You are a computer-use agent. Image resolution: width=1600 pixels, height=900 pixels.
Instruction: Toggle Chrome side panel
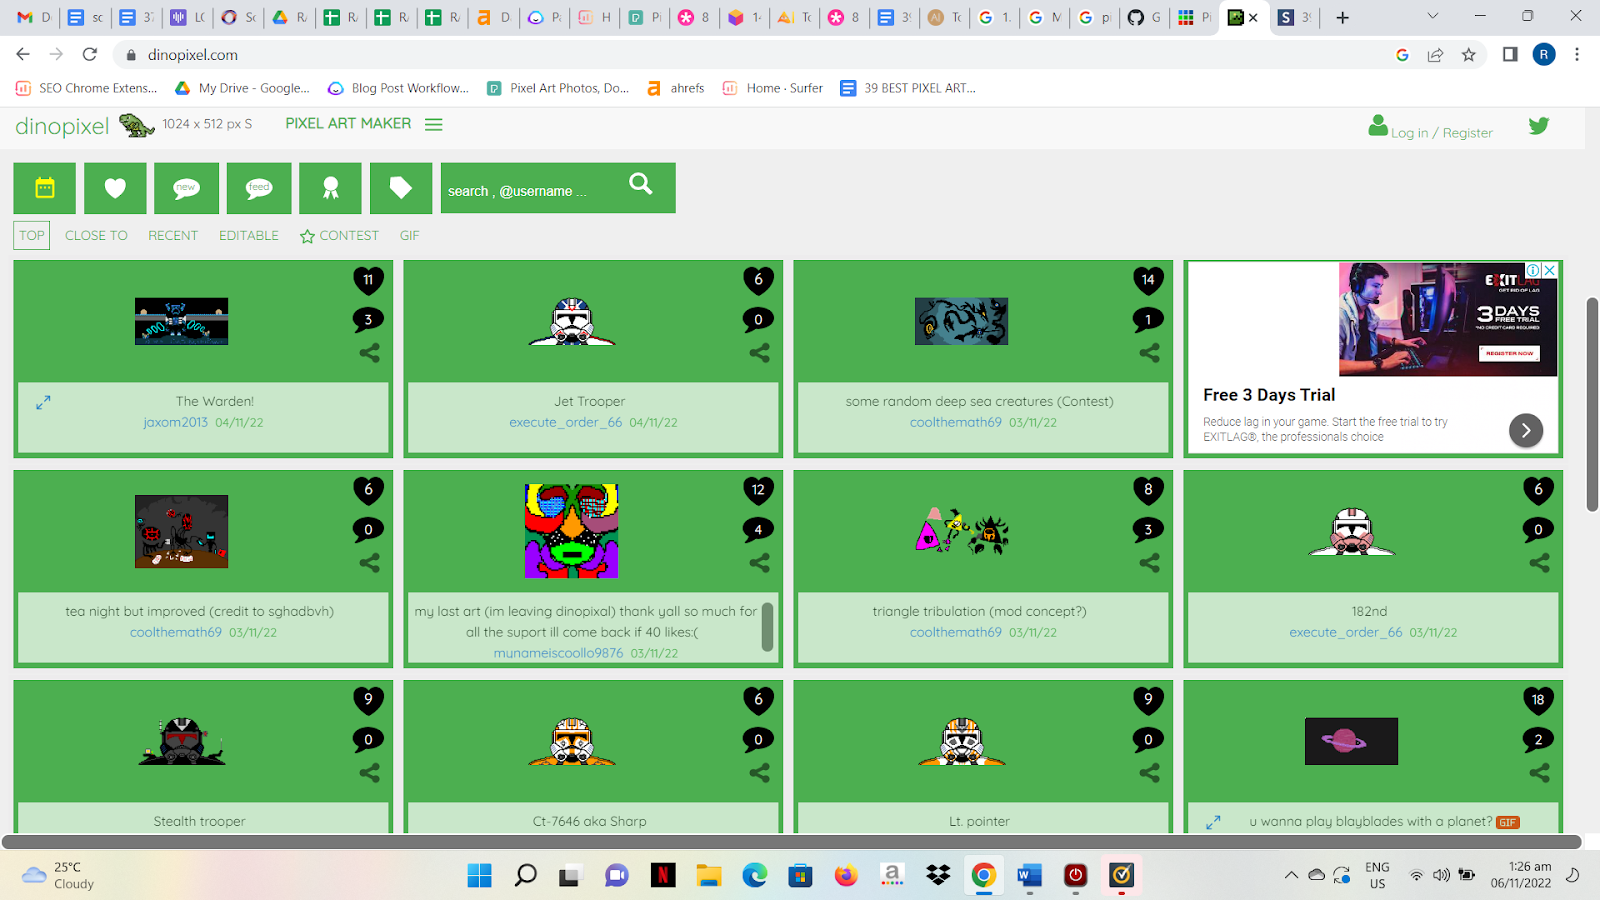pos(1510,55)
